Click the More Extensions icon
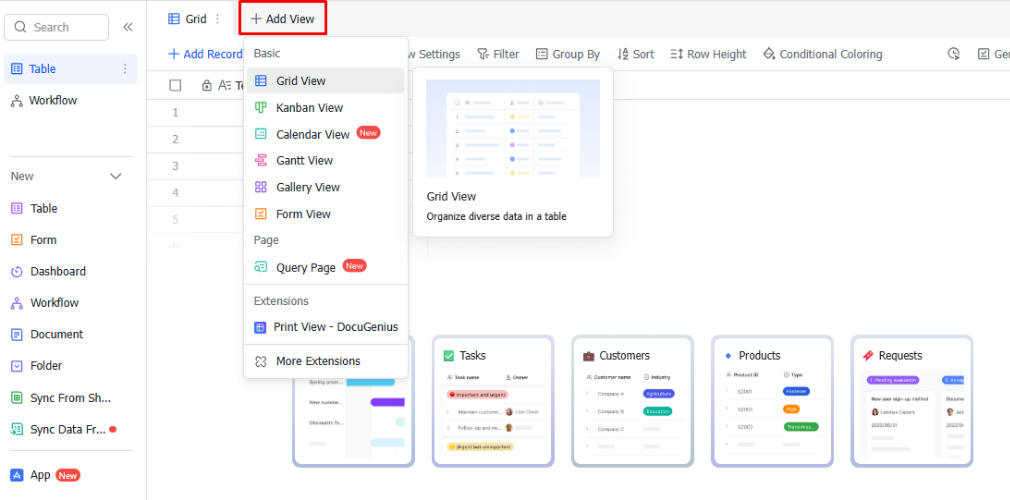This screenshot has height=500, width=1010. tap(261, 361)
